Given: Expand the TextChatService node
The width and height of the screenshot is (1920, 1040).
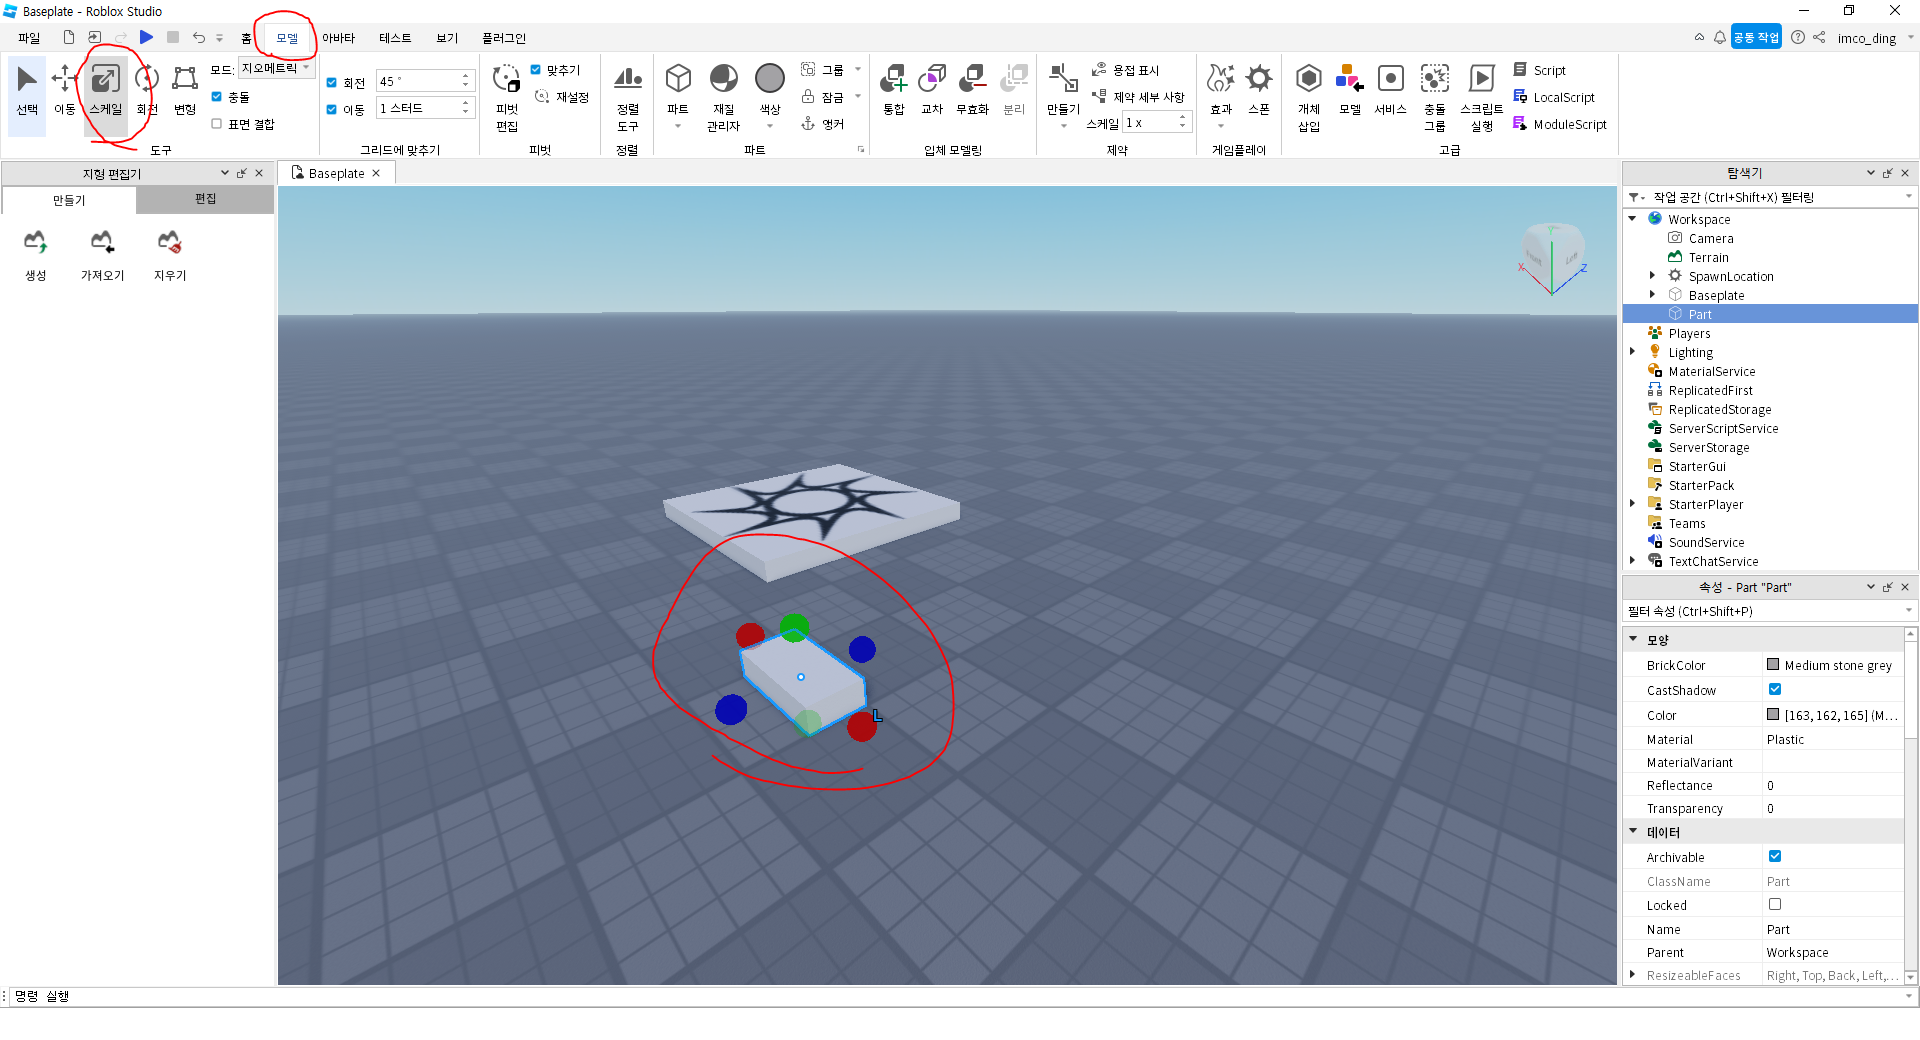Looking at the screenshot, I should click(x=1633, y=561).
